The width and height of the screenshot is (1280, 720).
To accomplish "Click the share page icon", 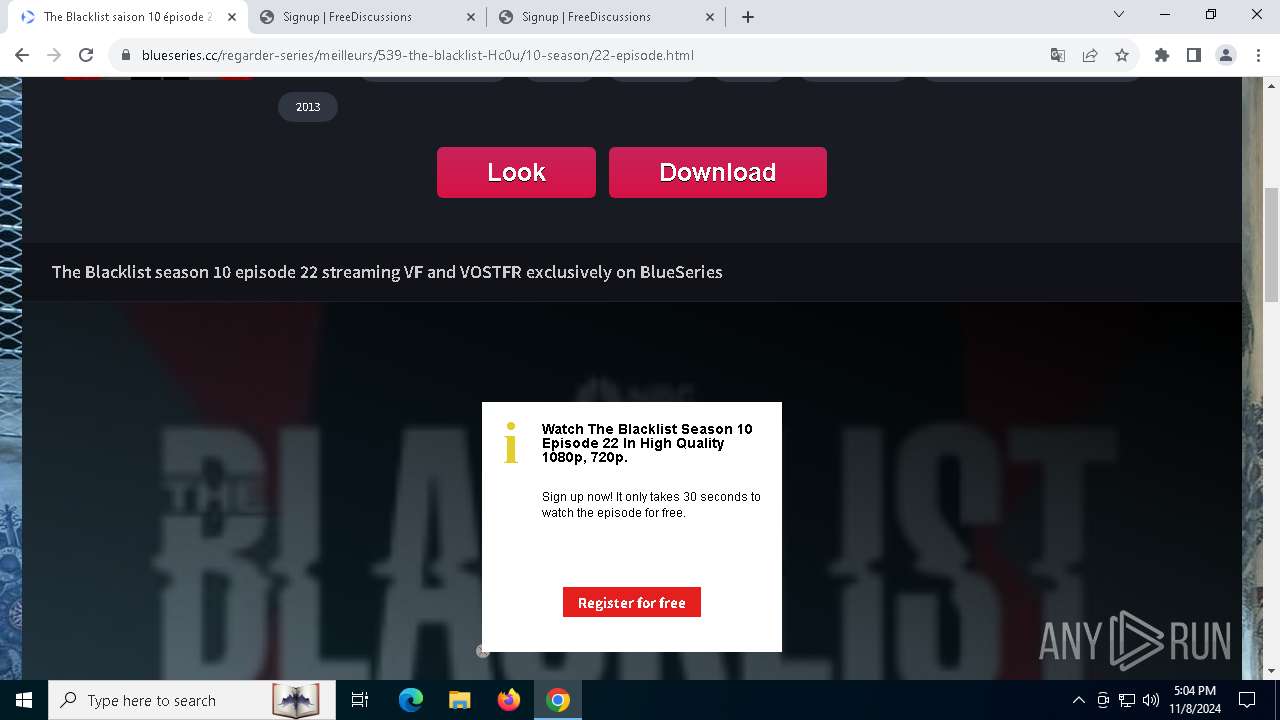I will 1090,55.
